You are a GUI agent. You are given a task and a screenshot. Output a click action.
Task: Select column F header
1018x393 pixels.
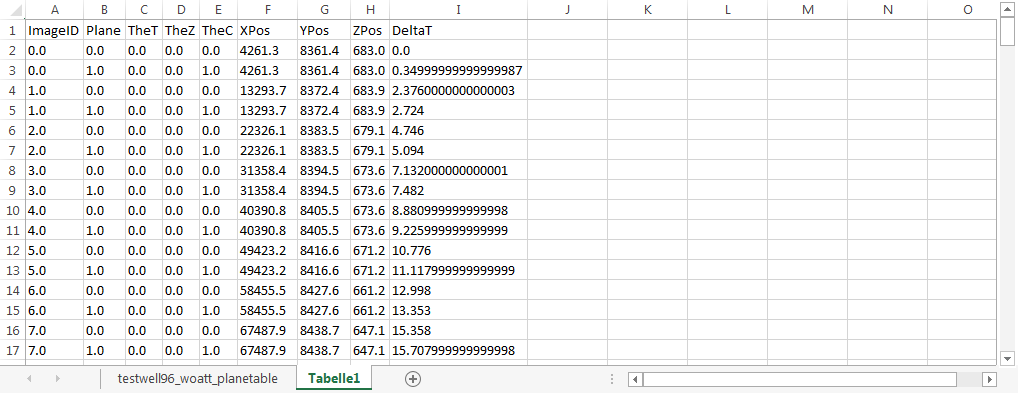click(x=267, y=10)
